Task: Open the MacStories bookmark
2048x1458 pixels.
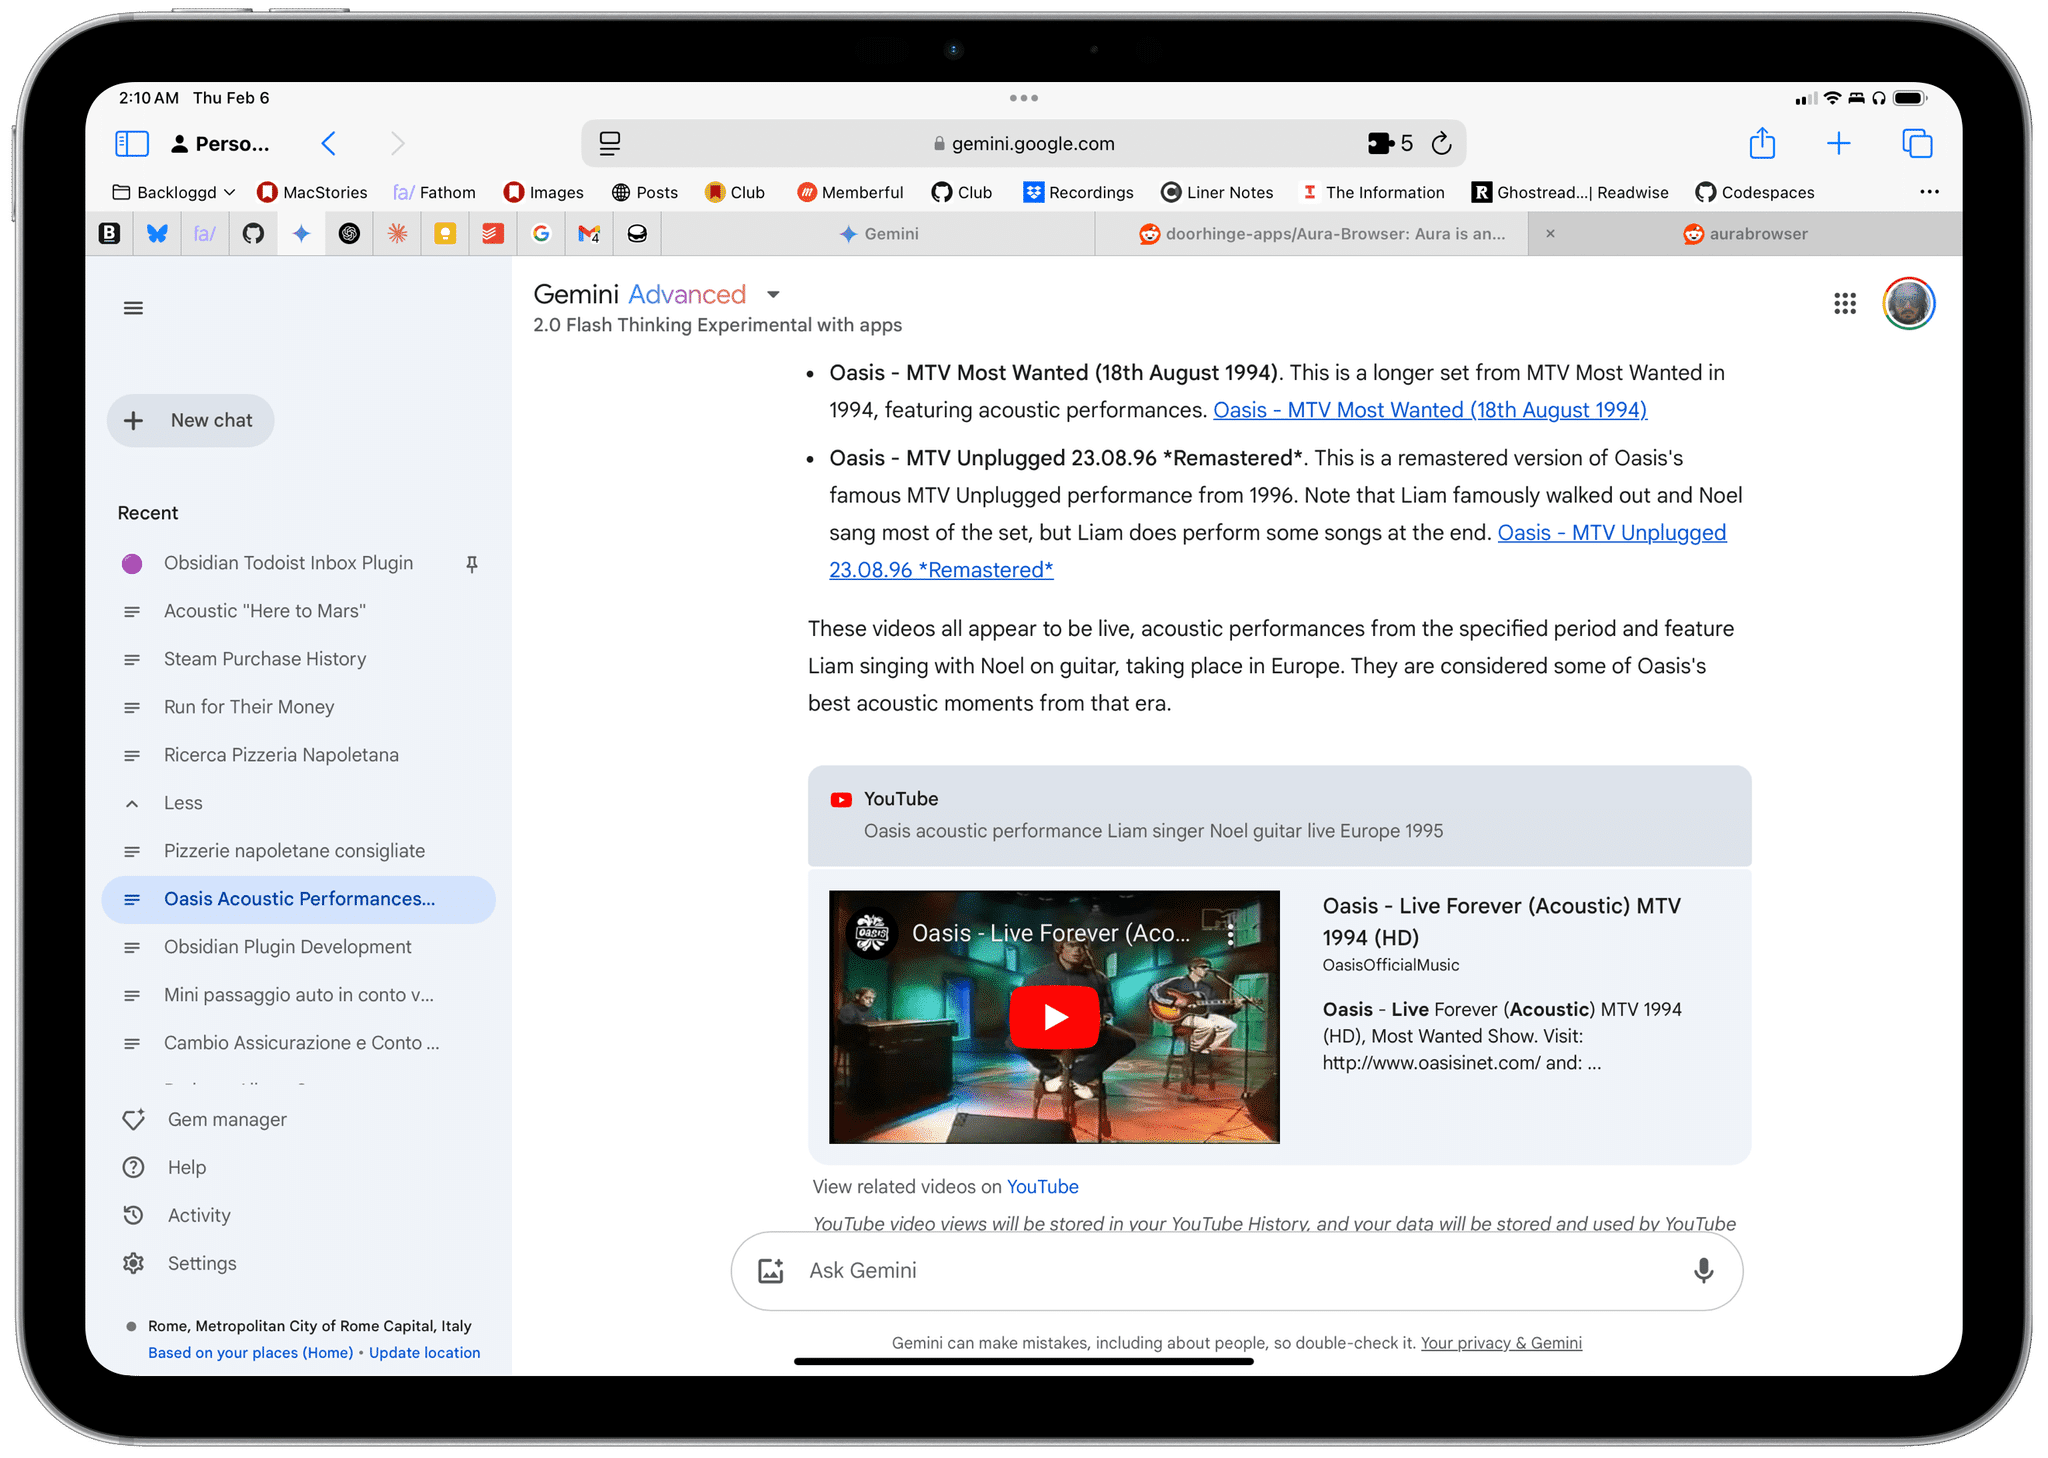Action: click(x=312, y=193)
